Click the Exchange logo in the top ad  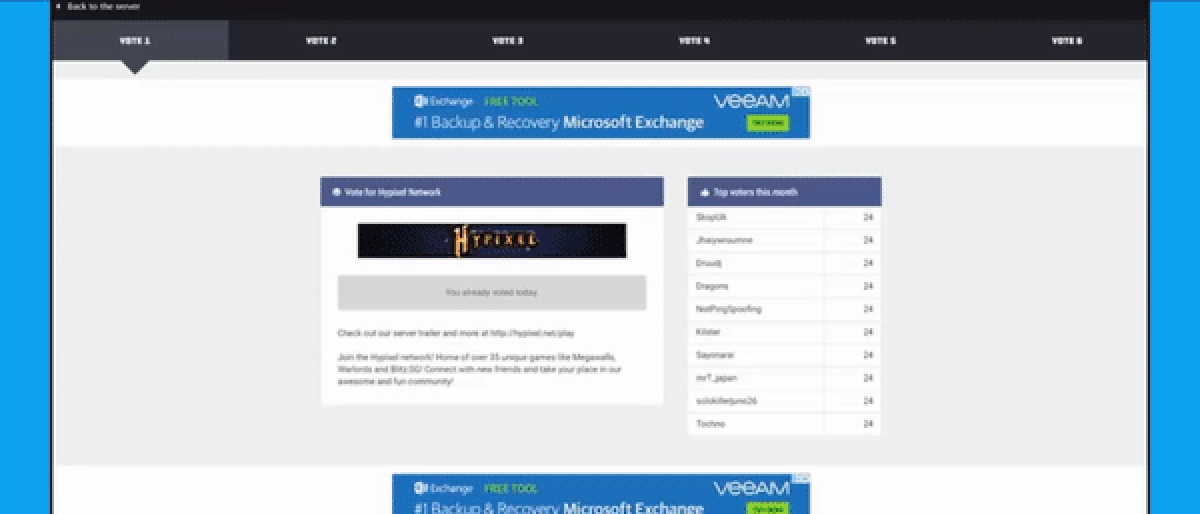(443, 101)
